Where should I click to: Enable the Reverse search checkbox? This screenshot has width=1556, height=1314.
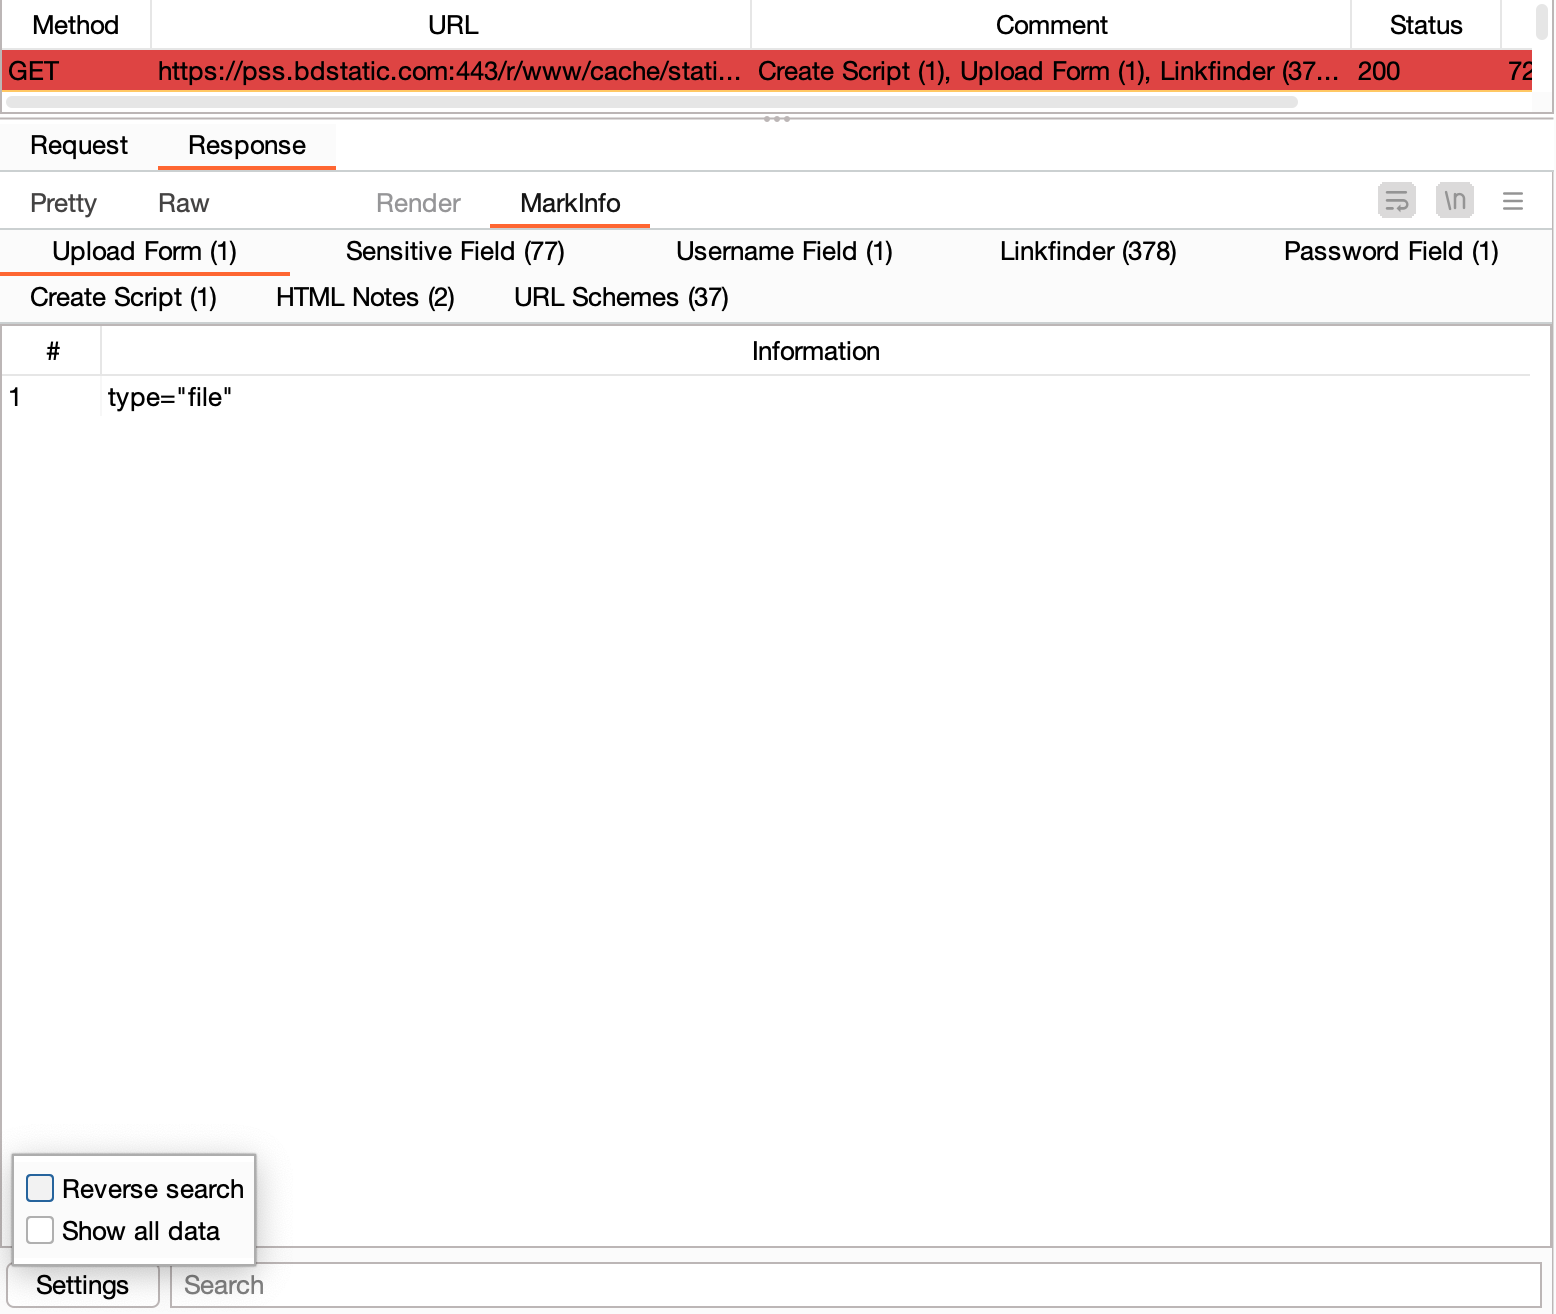(40, 1188)
